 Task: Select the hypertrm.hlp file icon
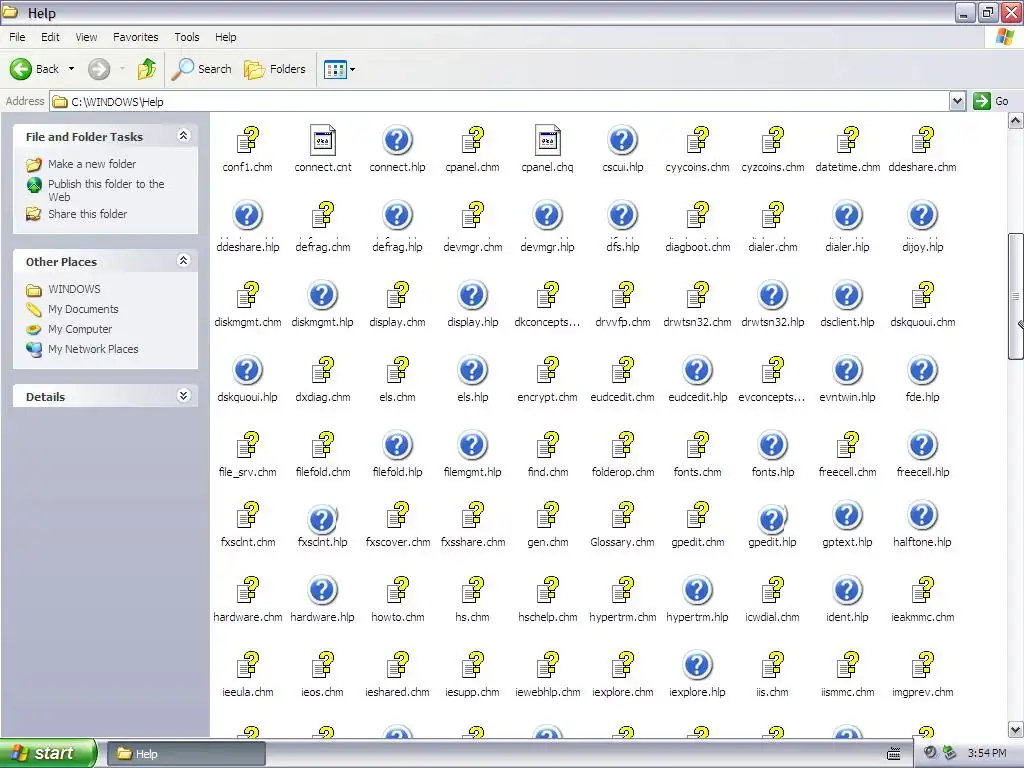[x=697, y=590]
